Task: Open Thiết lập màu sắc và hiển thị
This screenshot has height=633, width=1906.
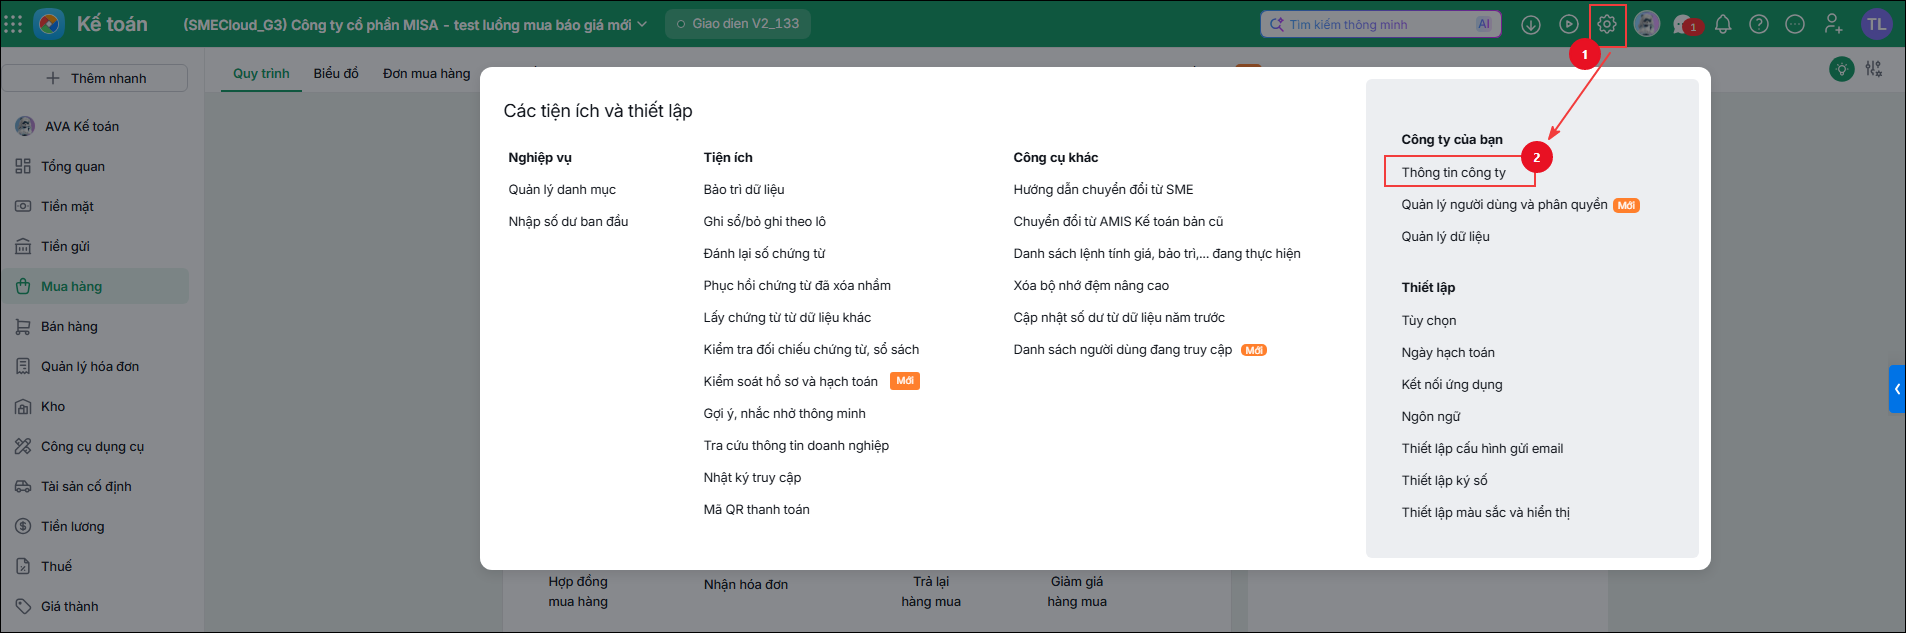Action: (x=1485, y=512)
